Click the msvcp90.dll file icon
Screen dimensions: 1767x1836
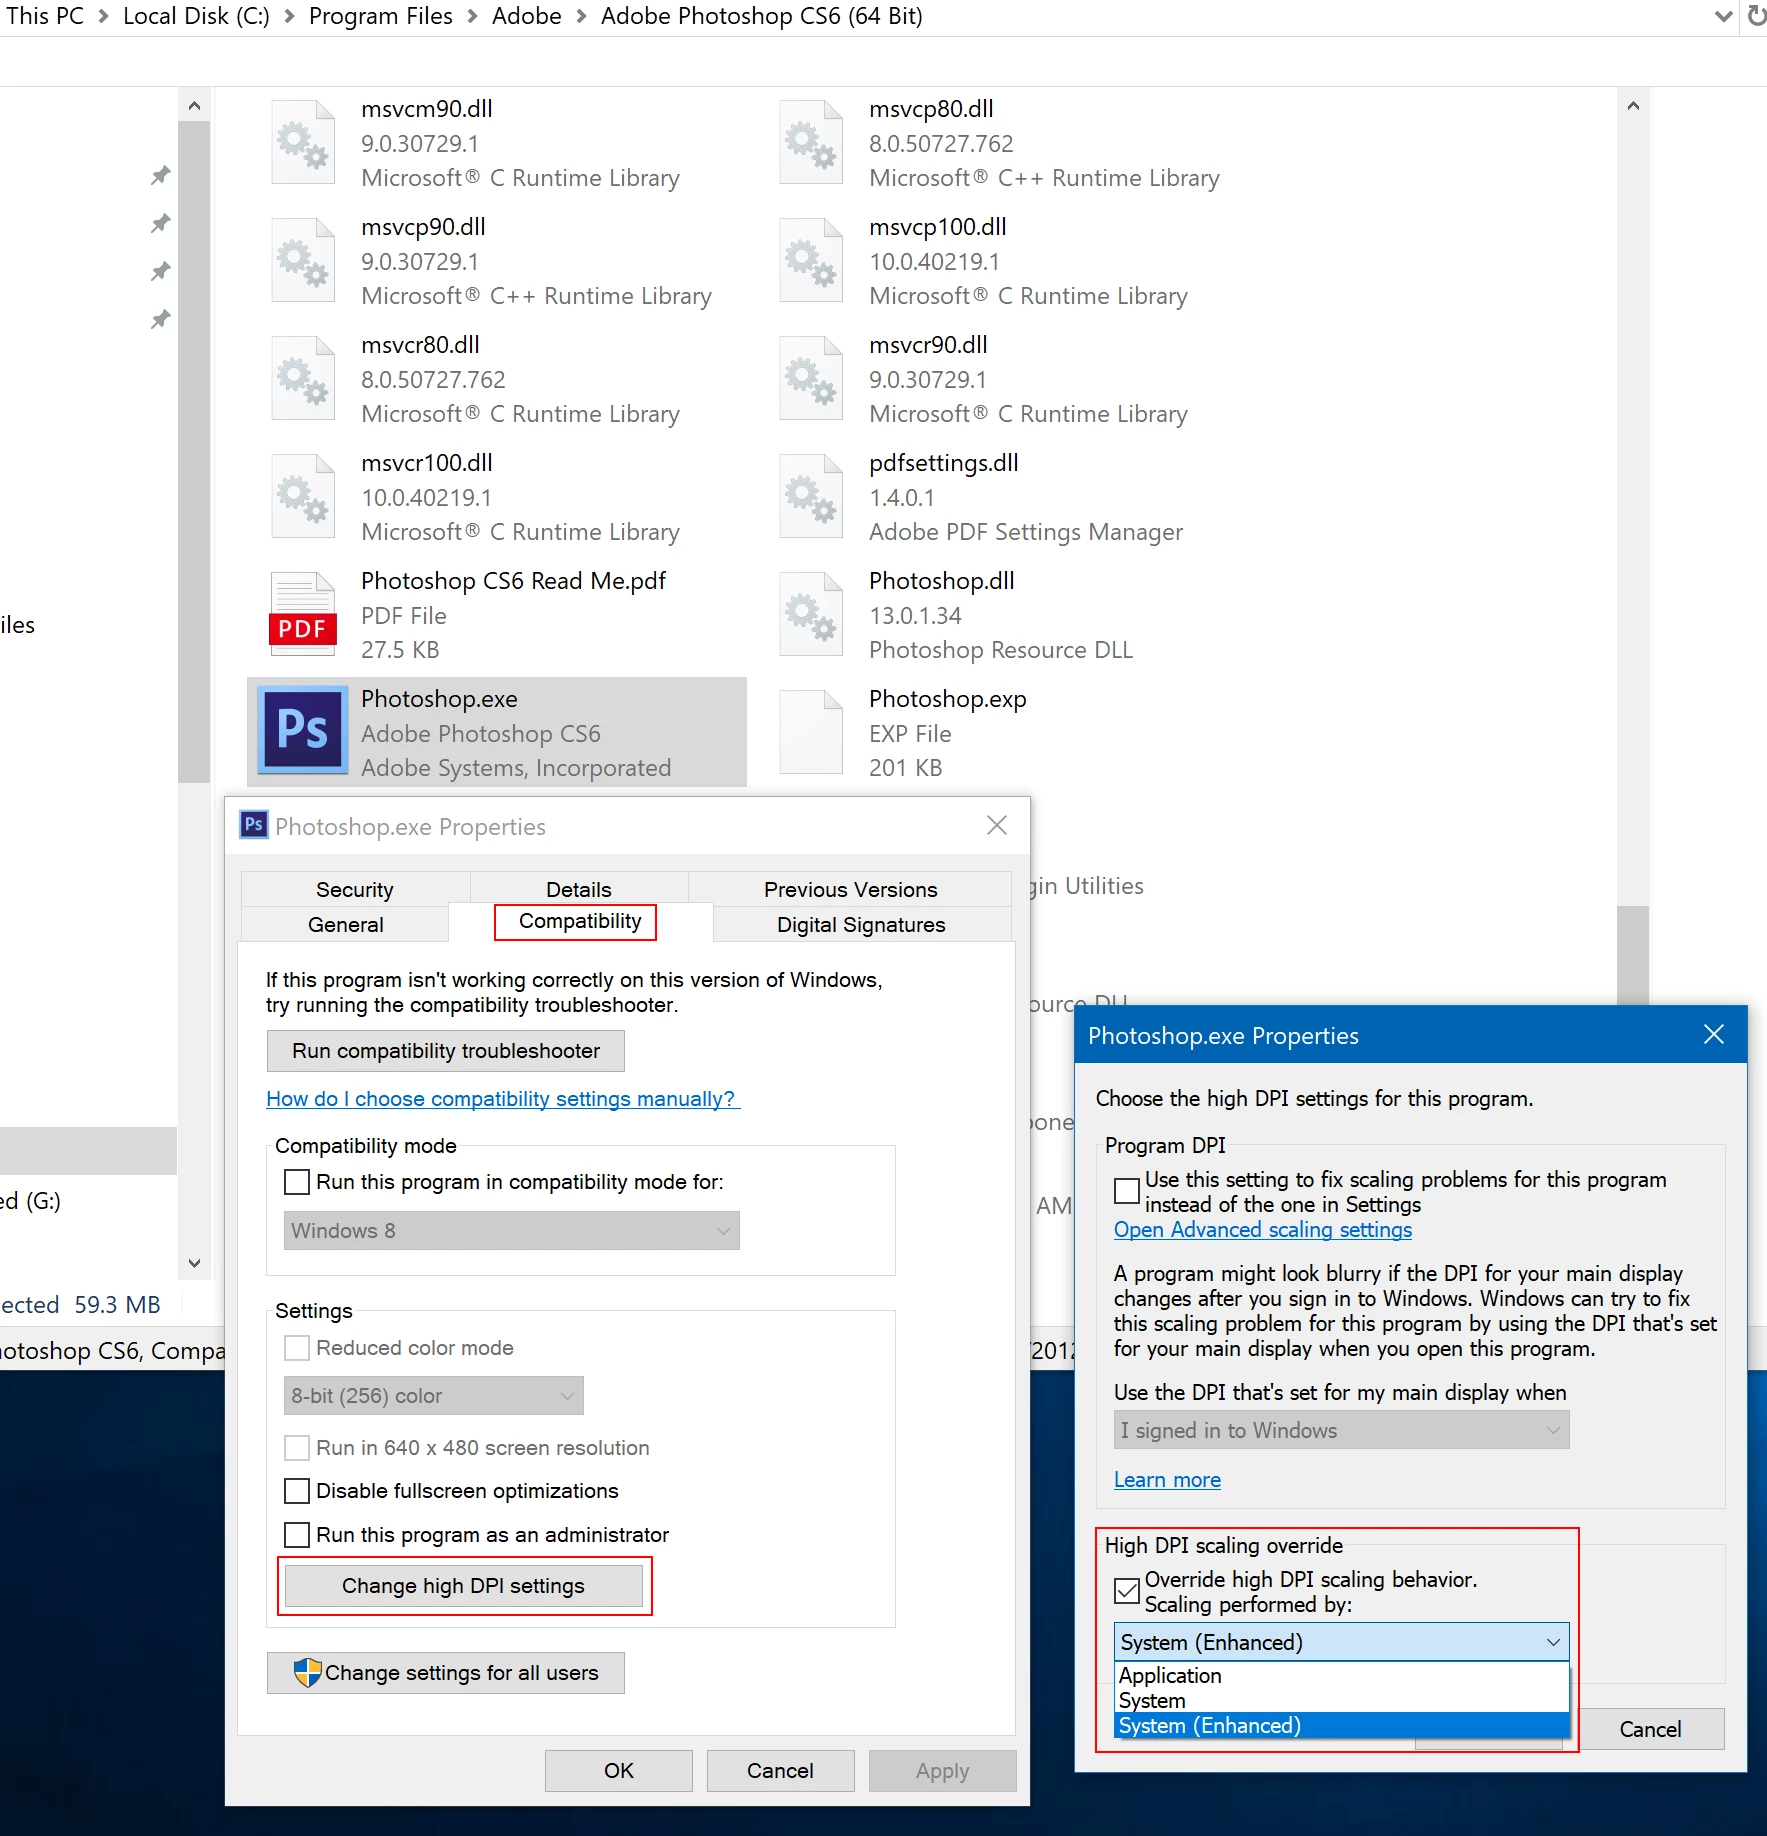pyautogui.click(x=303, y=260)
